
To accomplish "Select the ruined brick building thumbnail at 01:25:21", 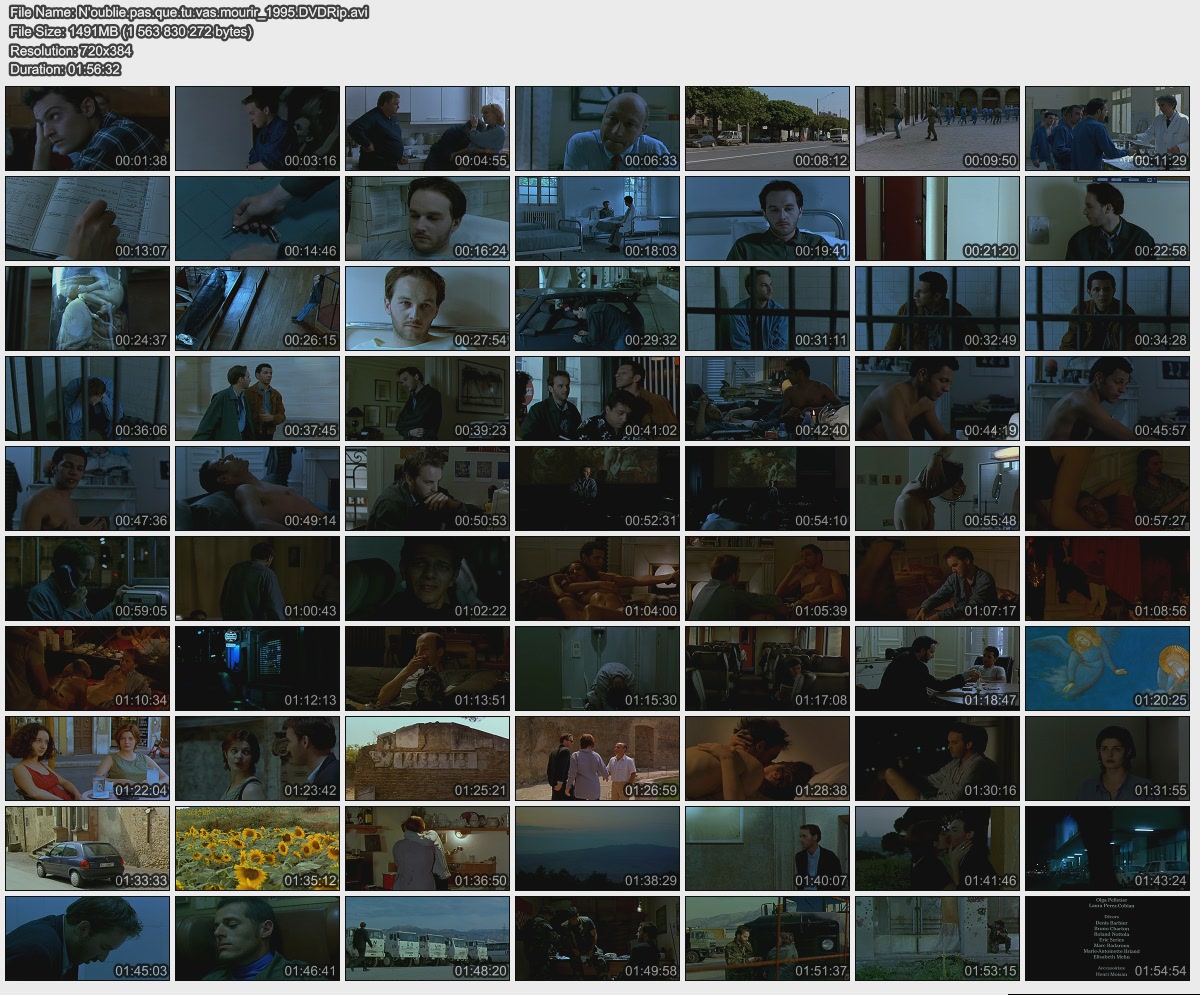I will pyautogui.click(x=427, y=758).
